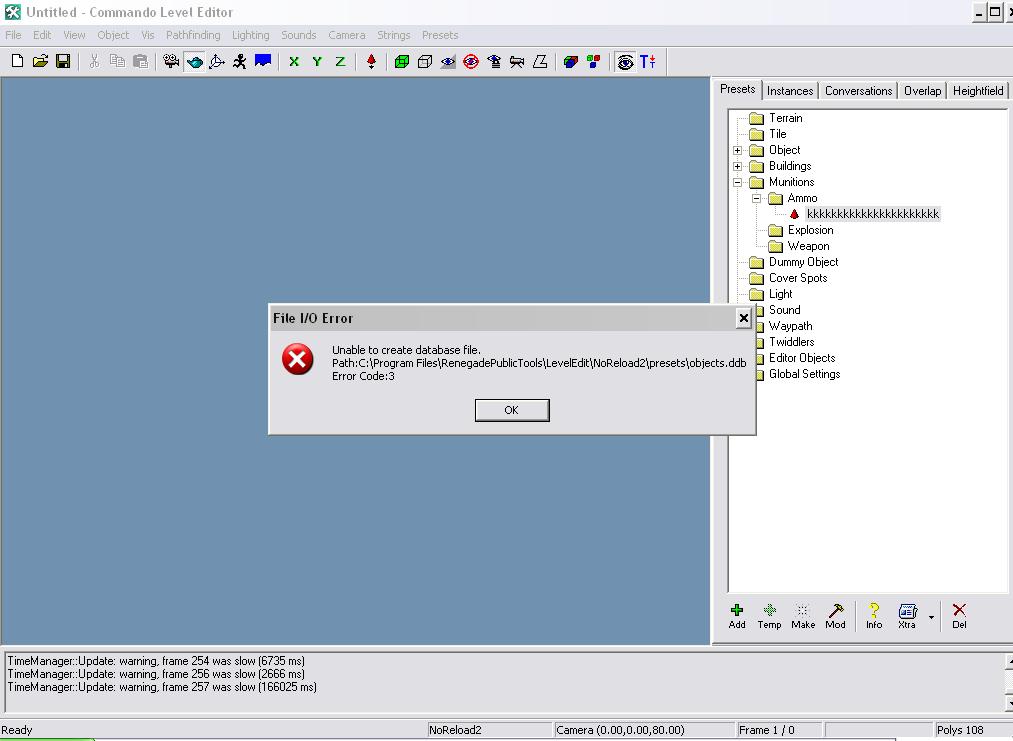Image resolution: width=1013 pixels, height=741 pixels.
Task: Click the Del red X icon
Action: (959, 616)
